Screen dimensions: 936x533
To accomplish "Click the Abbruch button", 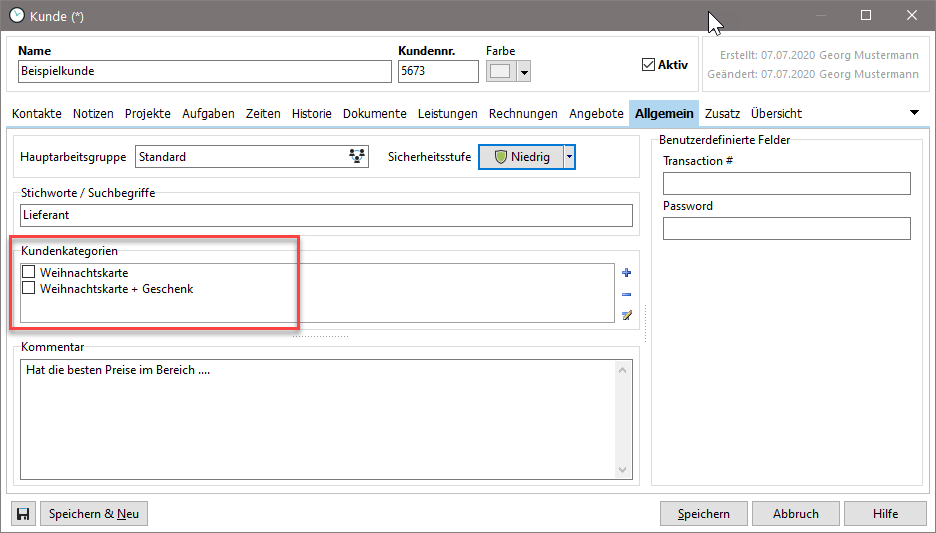I will (795, 514).
